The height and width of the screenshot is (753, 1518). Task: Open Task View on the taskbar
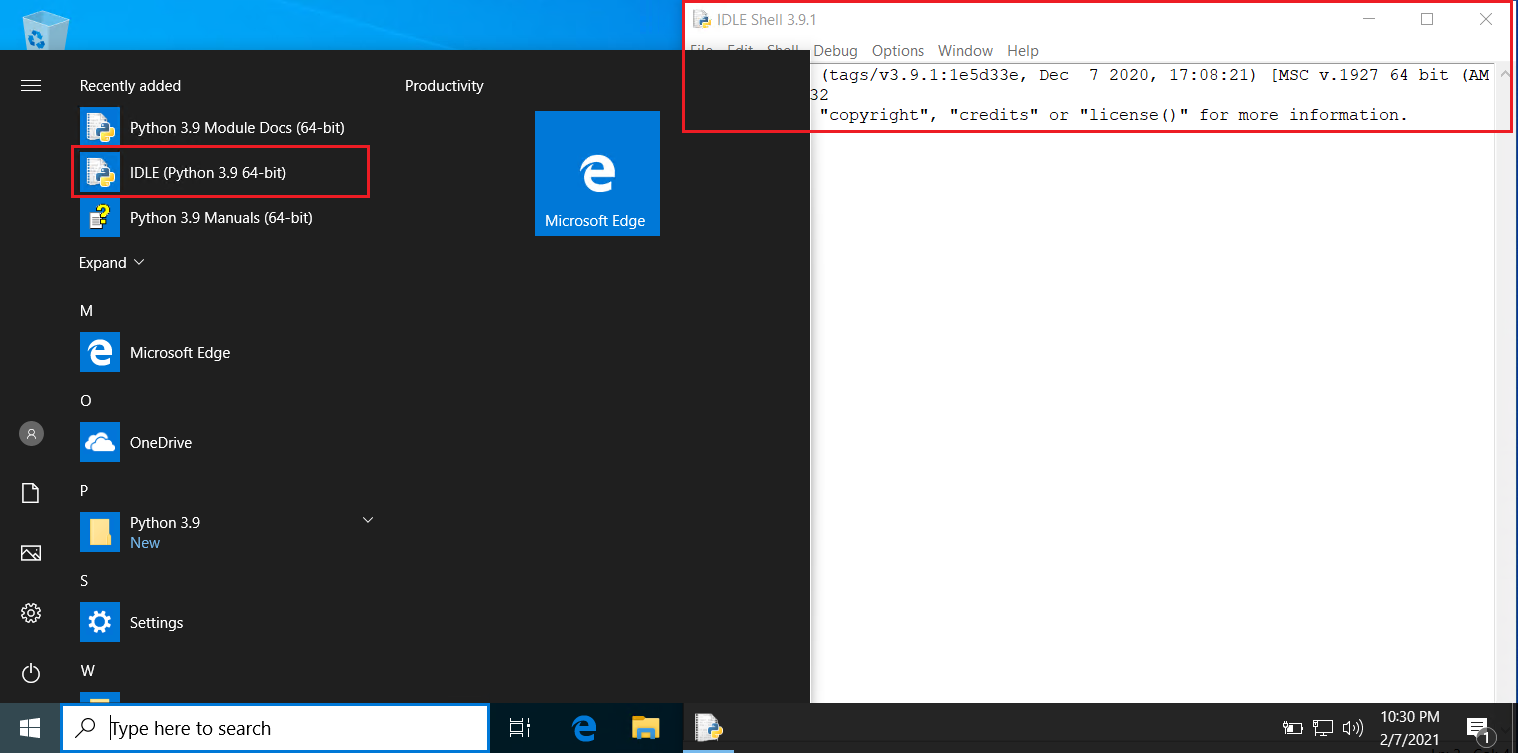(520, 728)
